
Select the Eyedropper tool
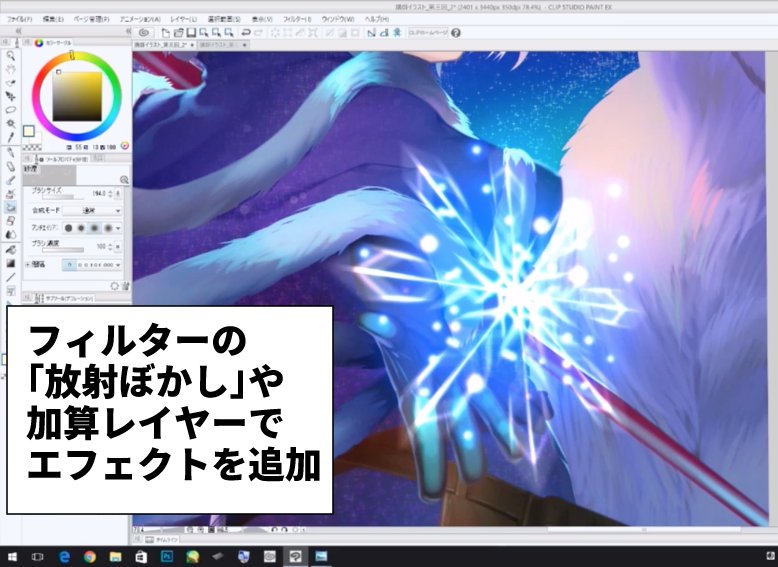(x=10, y=136)
